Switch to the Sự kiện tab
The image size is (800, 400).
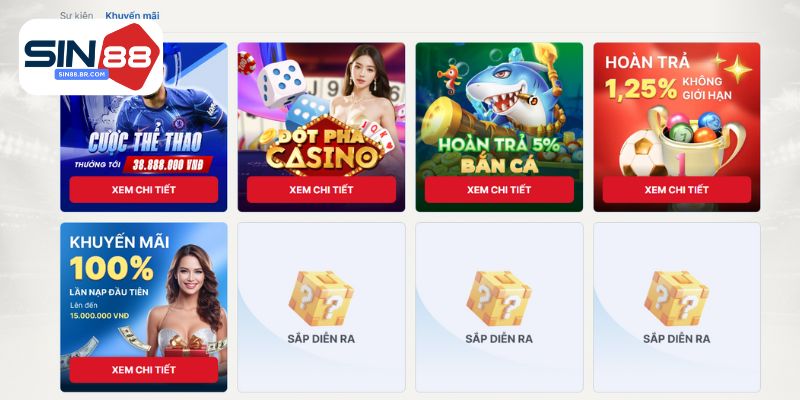77,16
